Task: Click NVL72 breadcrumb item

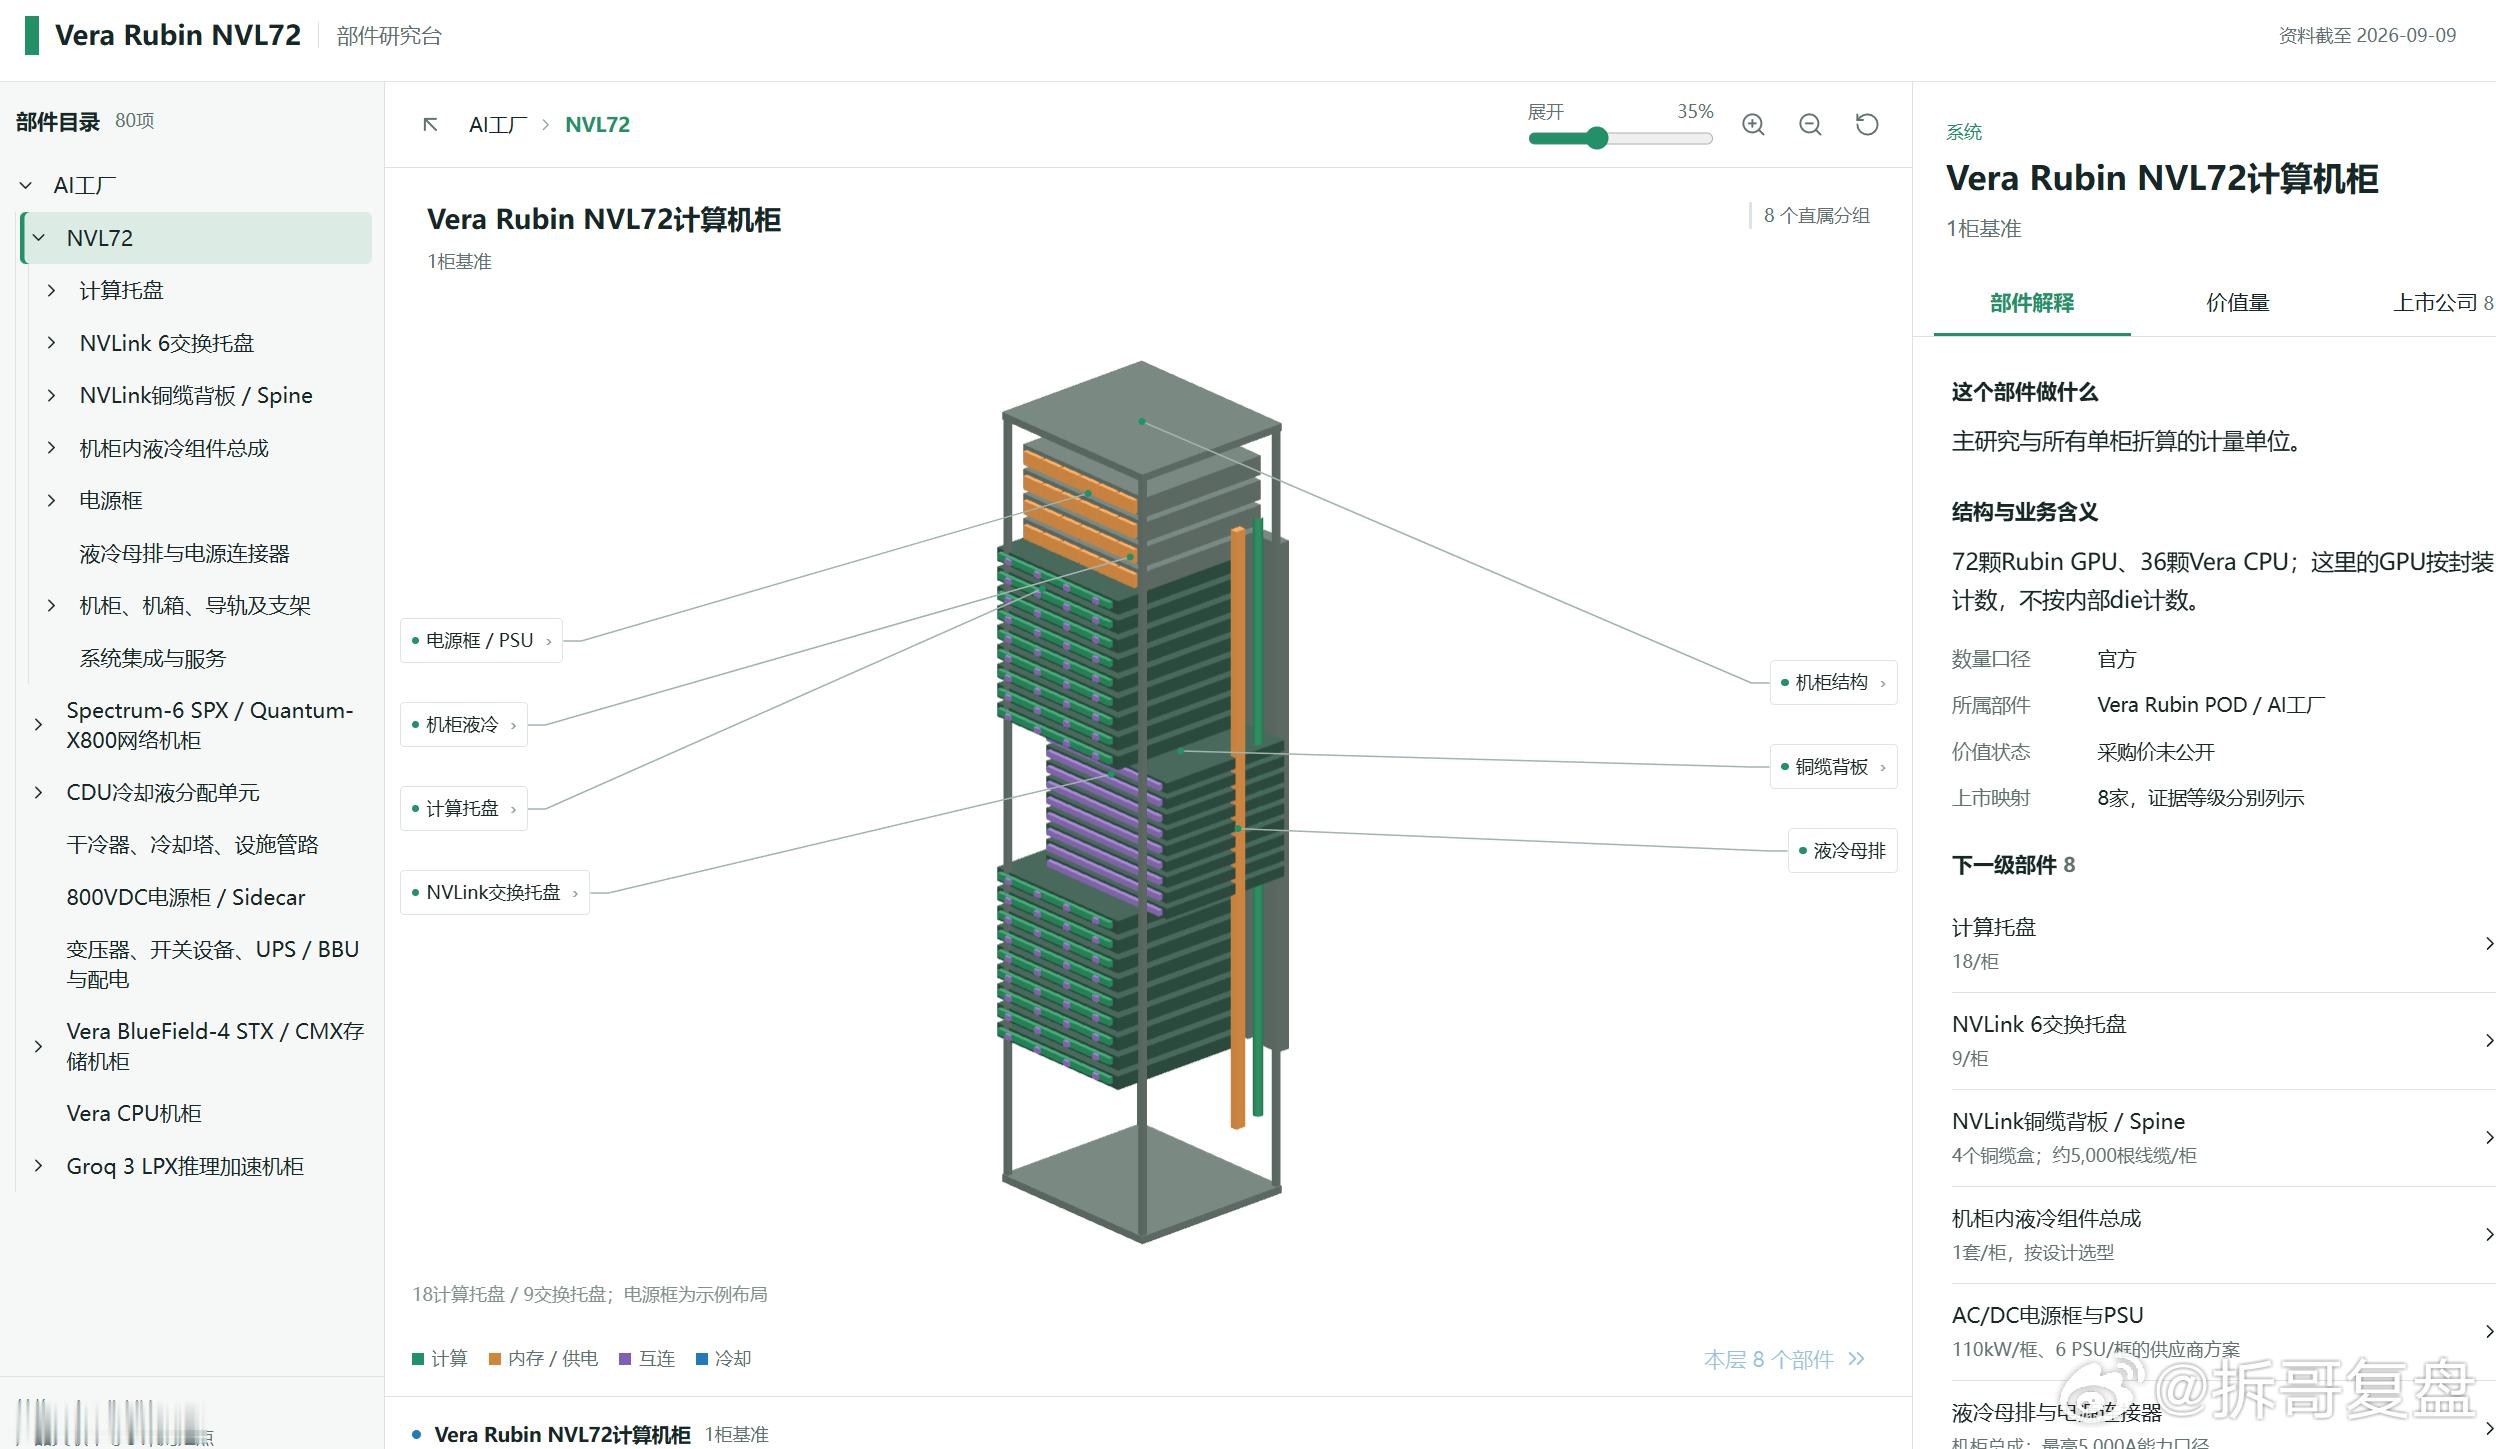Action: click(597, 125)
